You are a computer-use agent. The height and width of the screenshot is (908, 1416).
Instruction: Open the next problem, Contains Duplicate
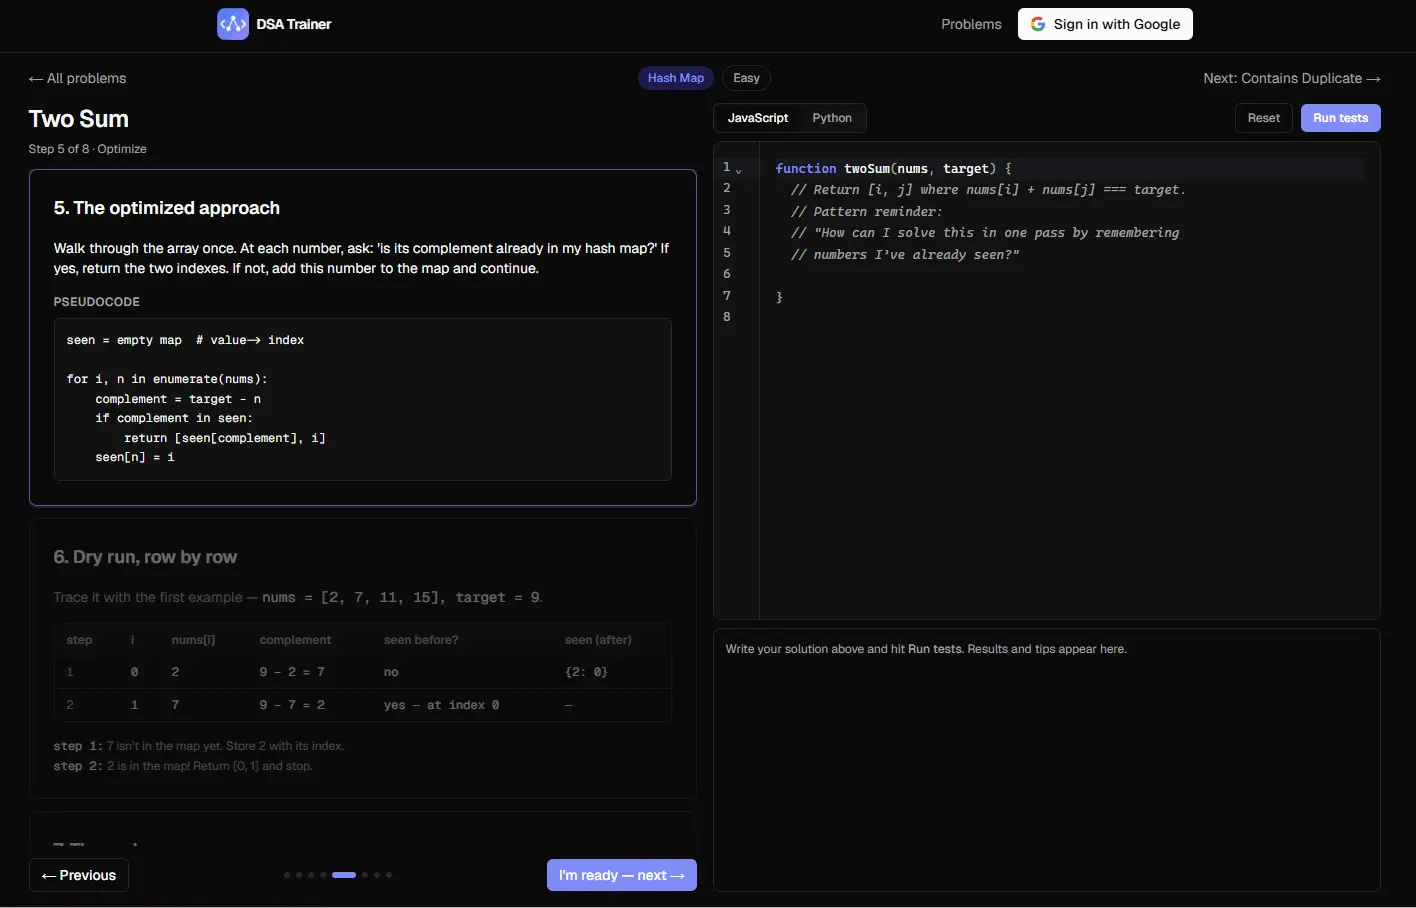(x=1291, y=78)
